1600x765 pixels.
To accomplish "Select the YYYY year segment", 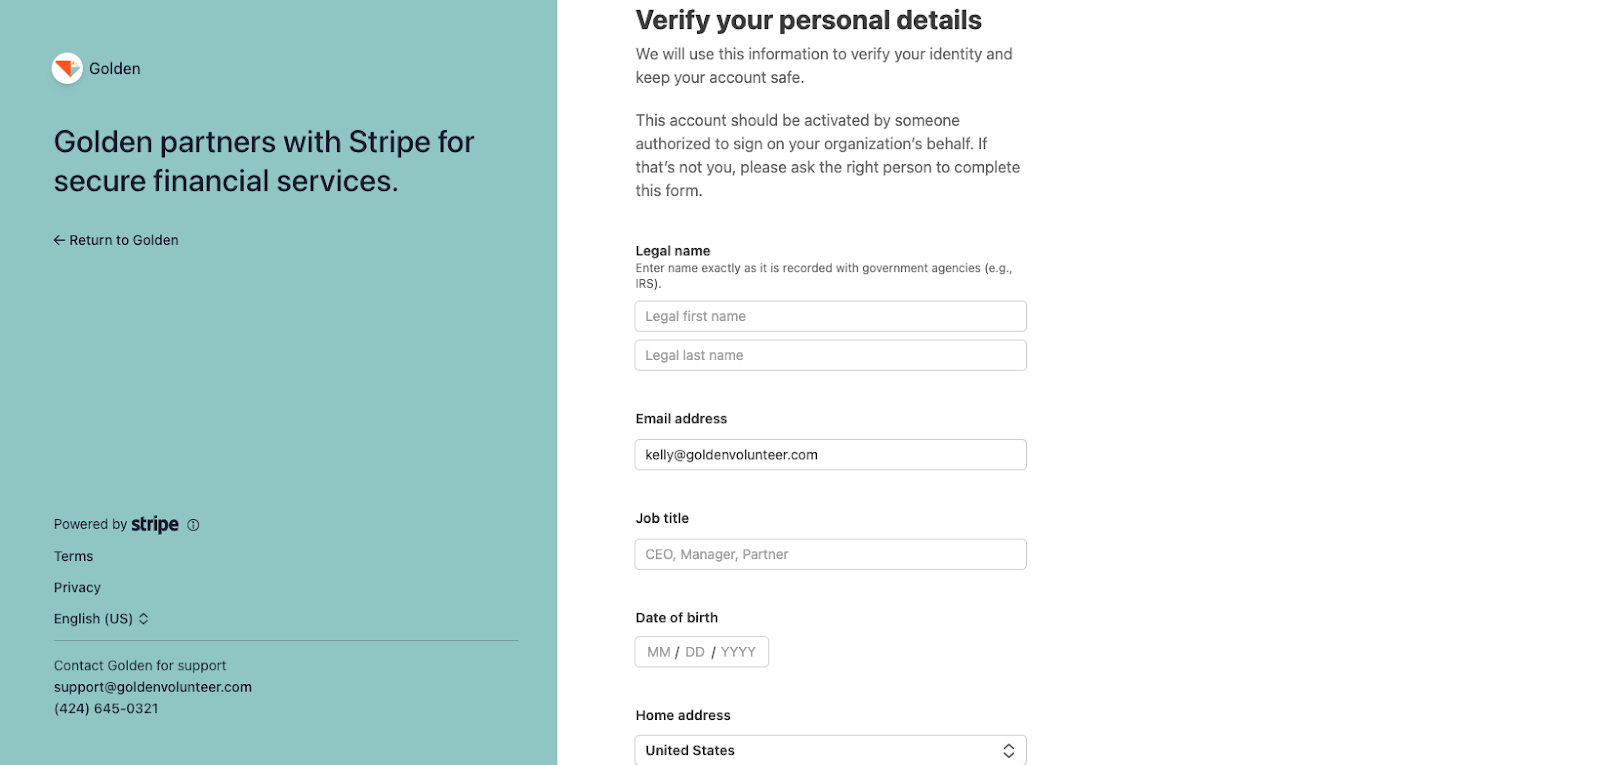I will 738,652.
